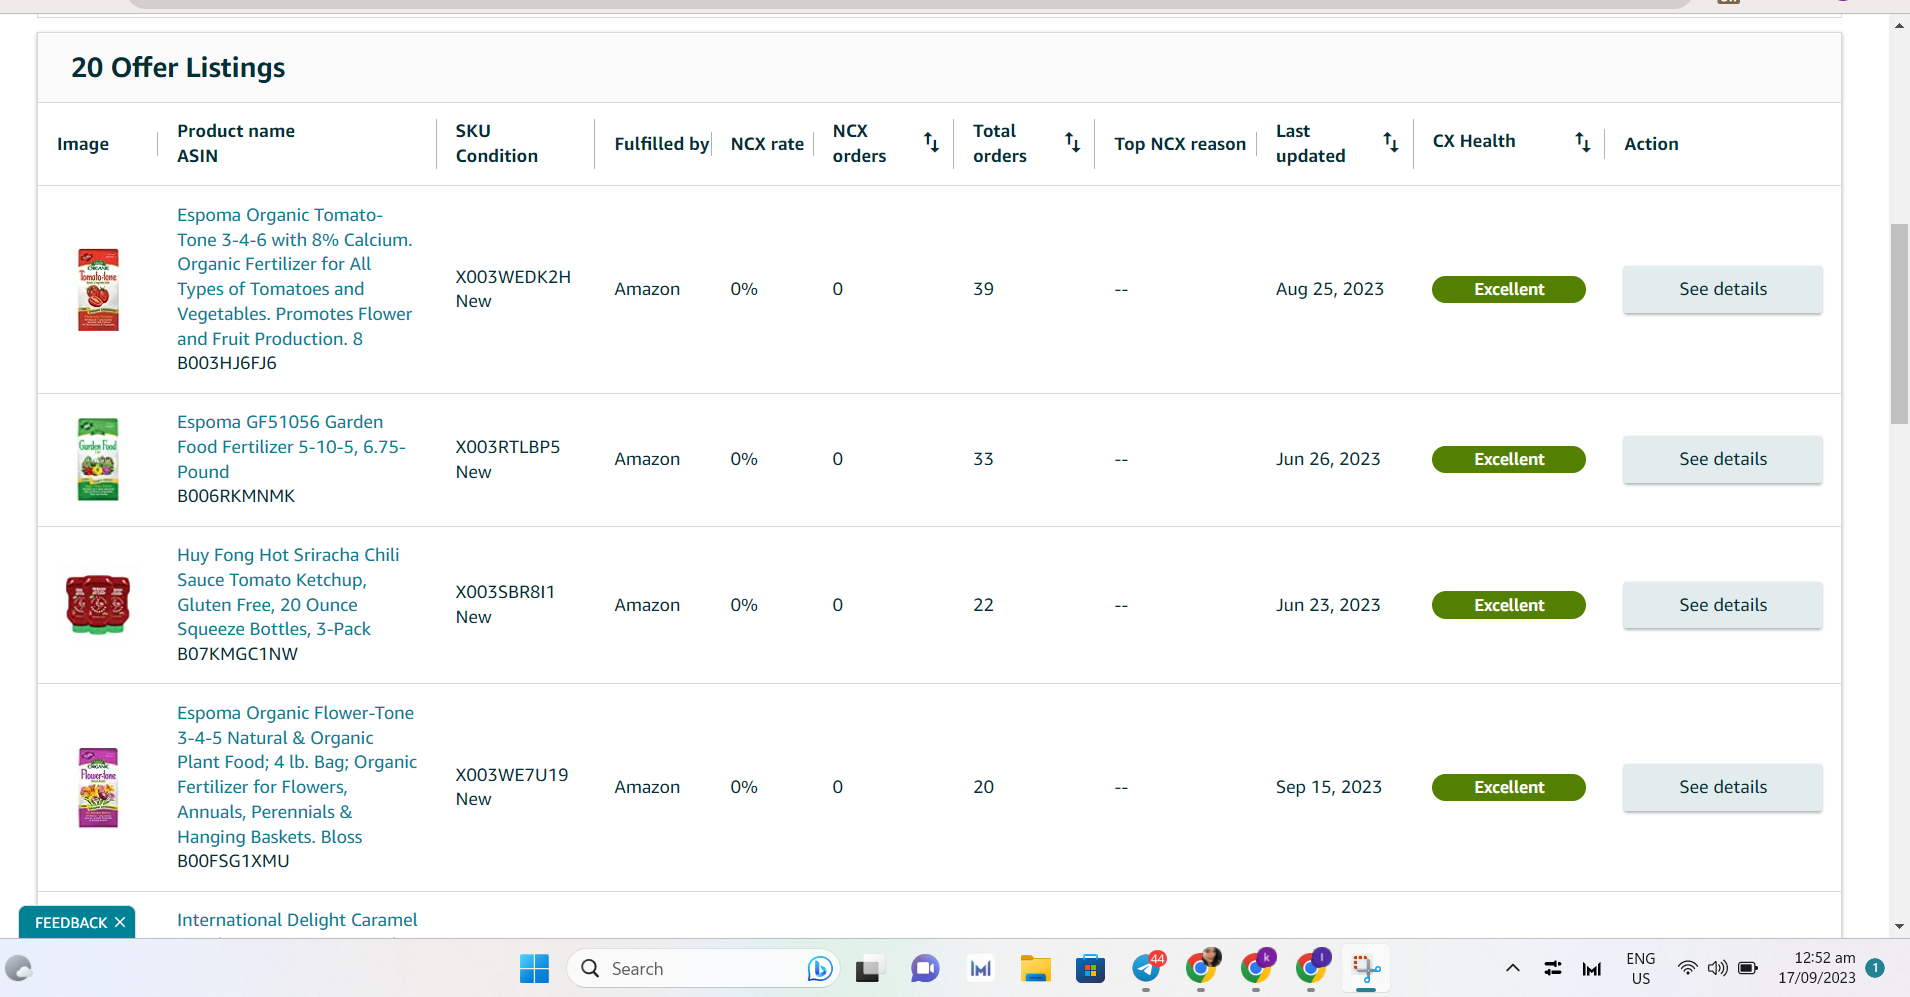Select the ASIN B003HJ6FJ6 text
Screen dimensions: 1910x997
click(x=227, y=363)
